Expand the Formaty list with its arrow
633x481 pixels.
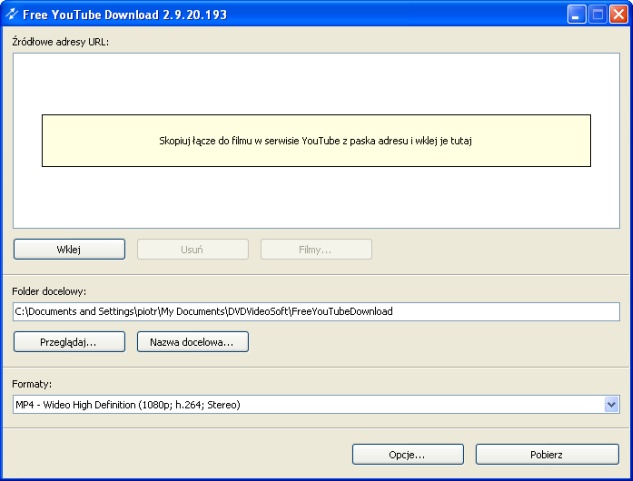(x=612, y=404)
